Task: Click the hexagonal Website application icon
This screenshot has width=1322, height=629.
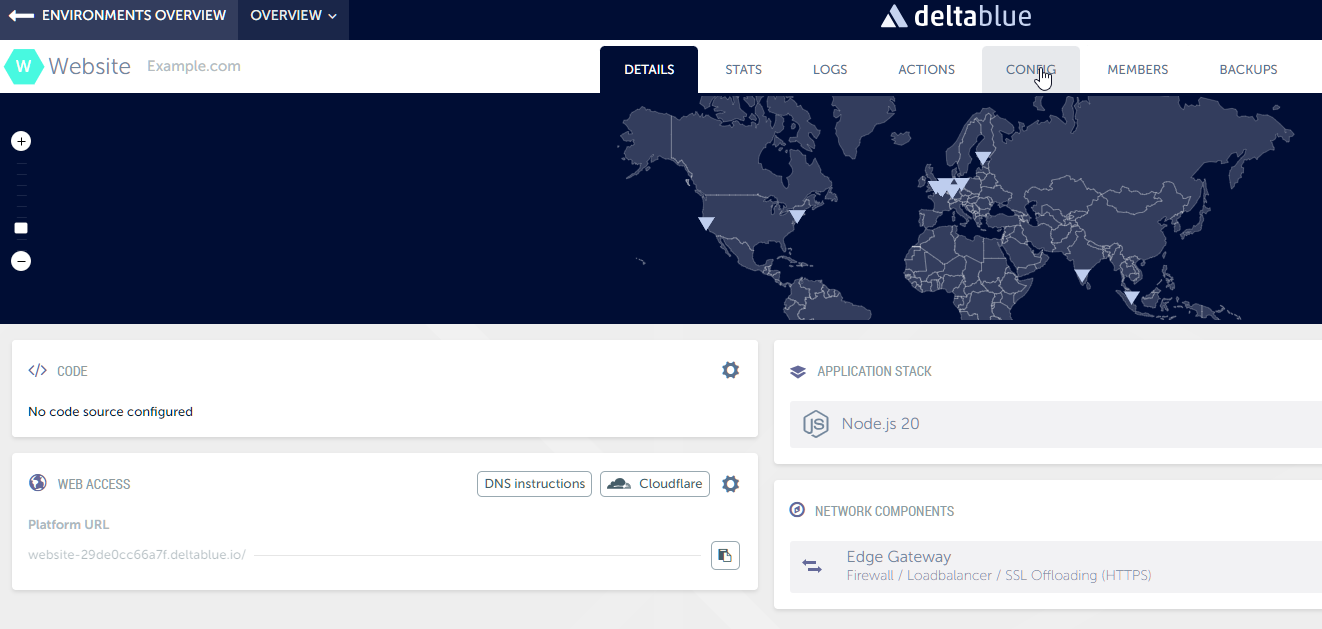Action: 24,67
